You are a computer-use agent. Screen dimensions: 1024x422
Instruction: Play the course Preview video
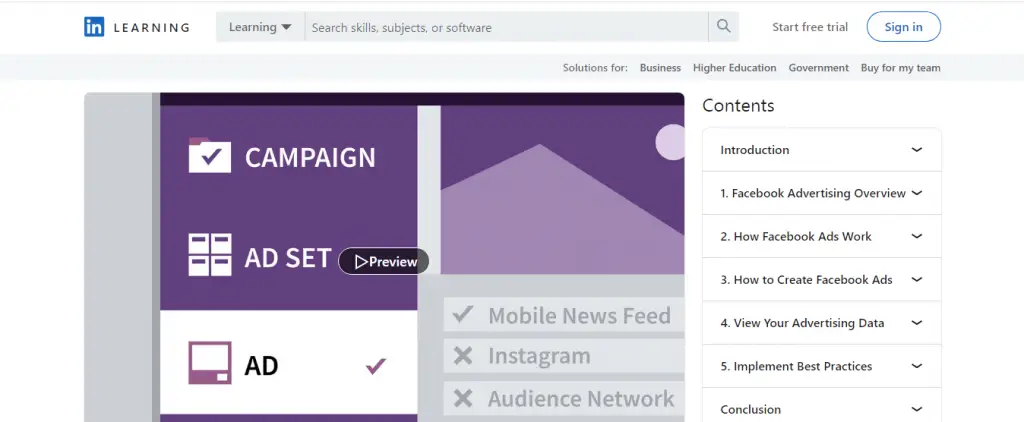tap(384, 262)
